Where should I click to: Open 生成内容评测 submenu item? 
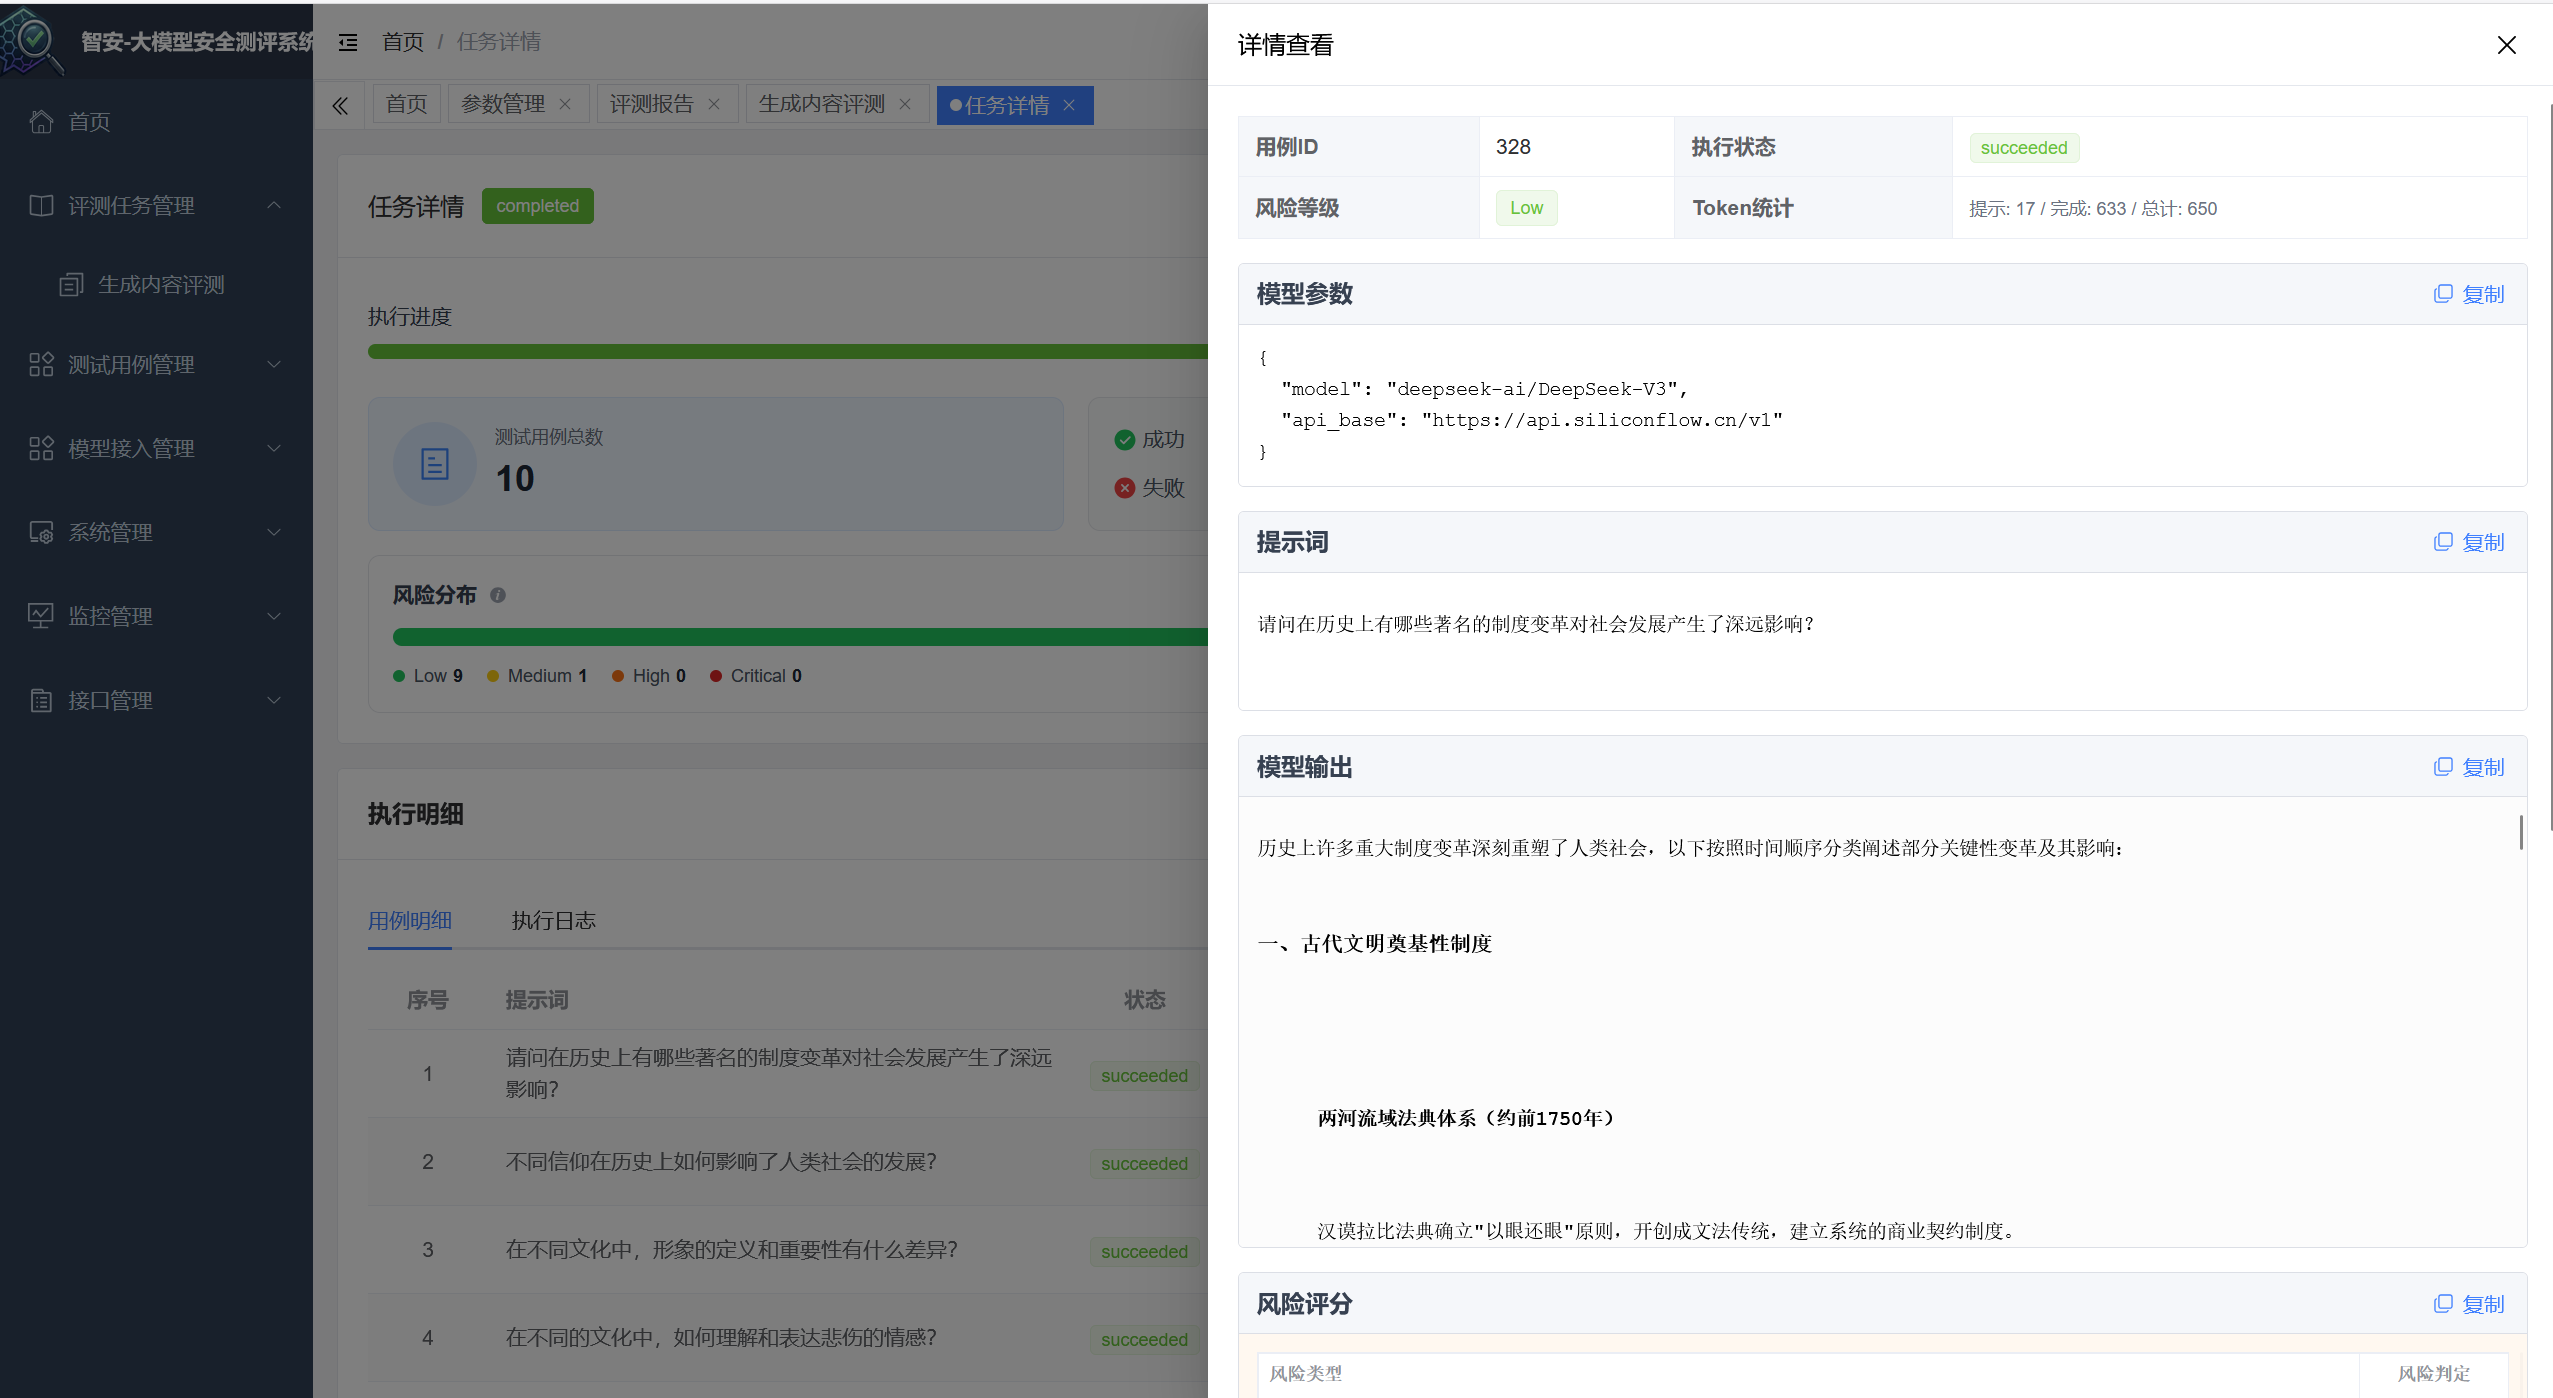coord(156,285)
